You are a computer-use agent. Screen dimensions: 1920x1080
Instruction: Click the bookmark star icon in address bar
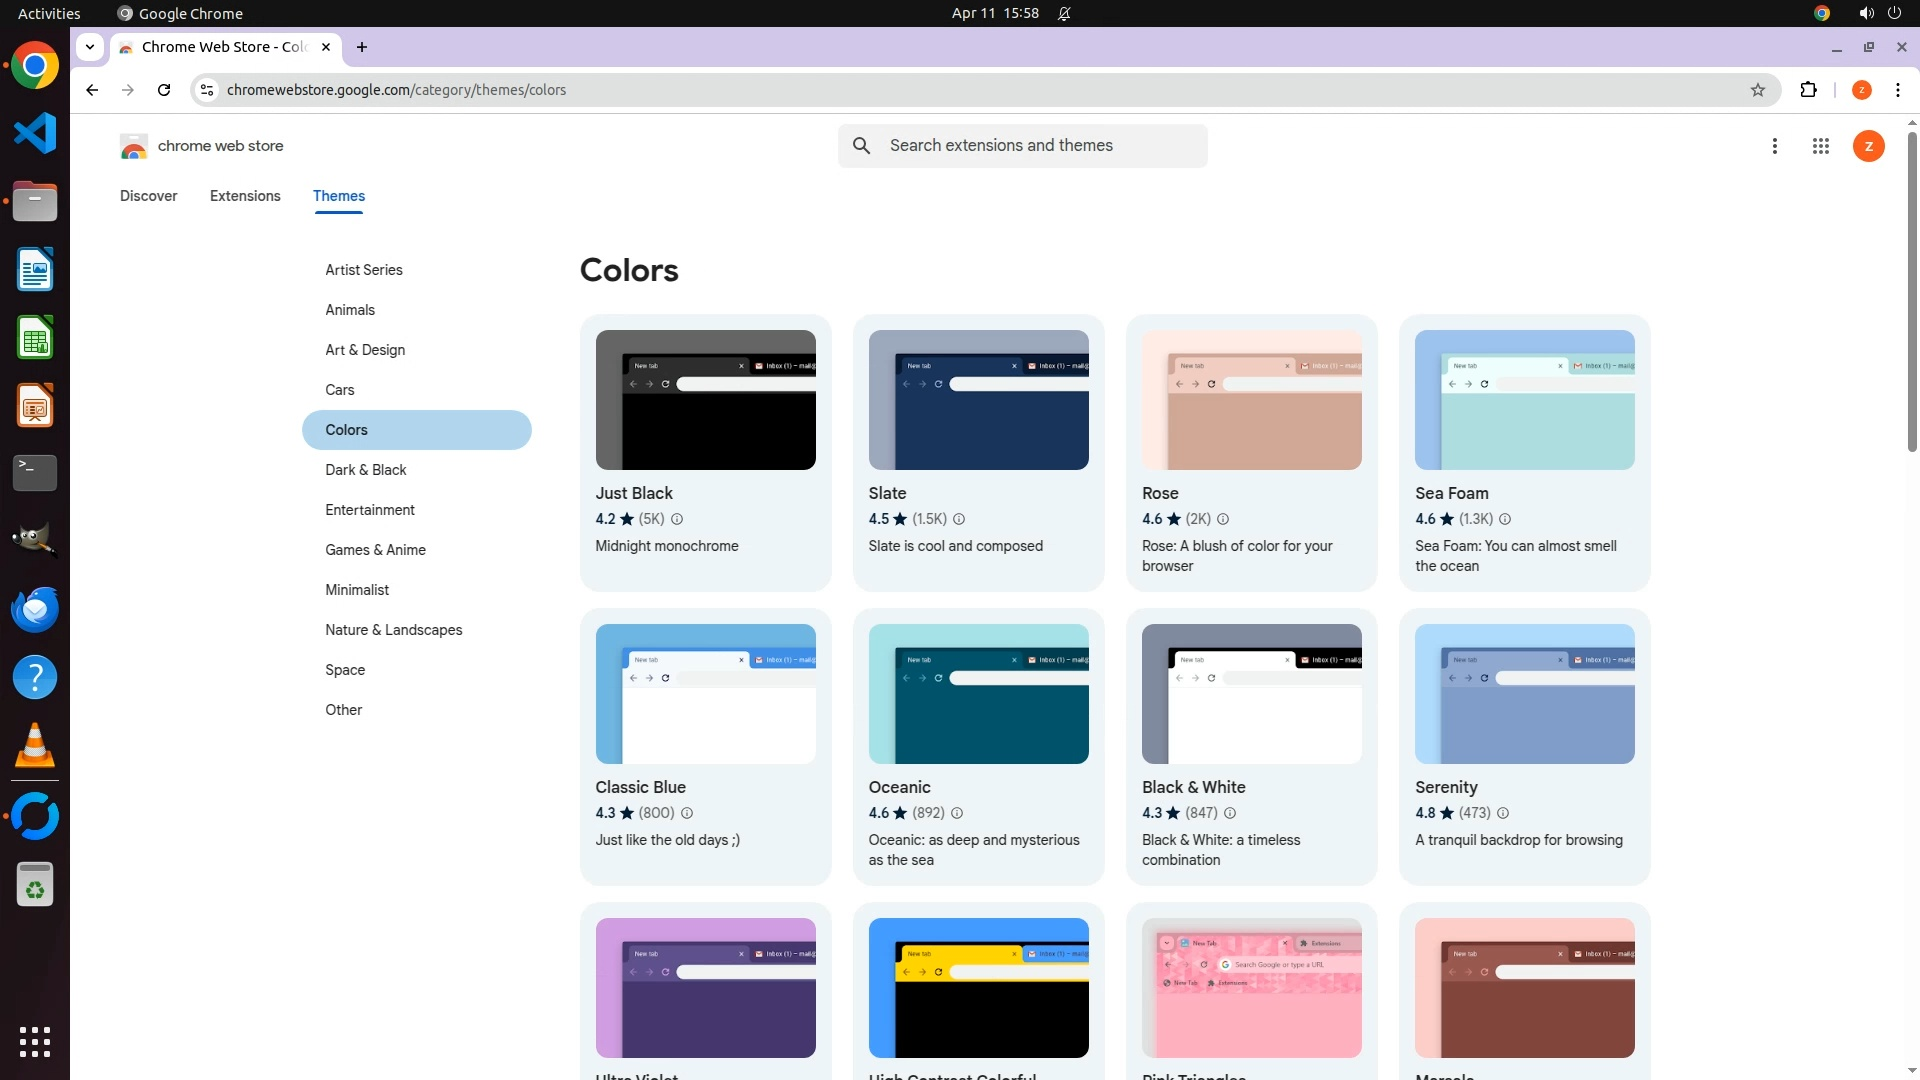(x=1758, y=90)
